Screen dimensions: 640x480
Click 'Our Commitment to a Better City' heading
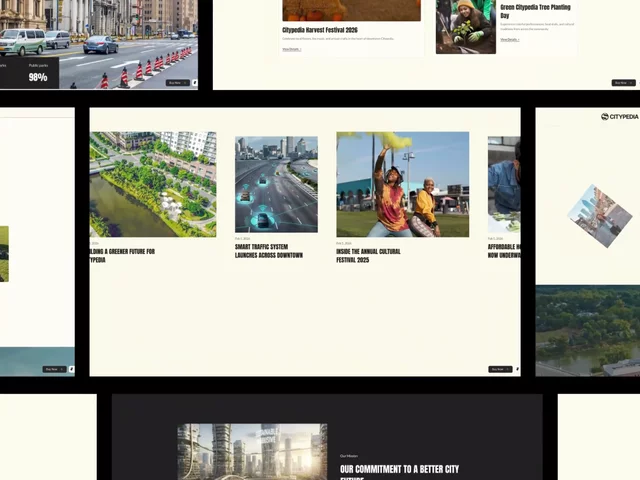(x=399, y=473)
